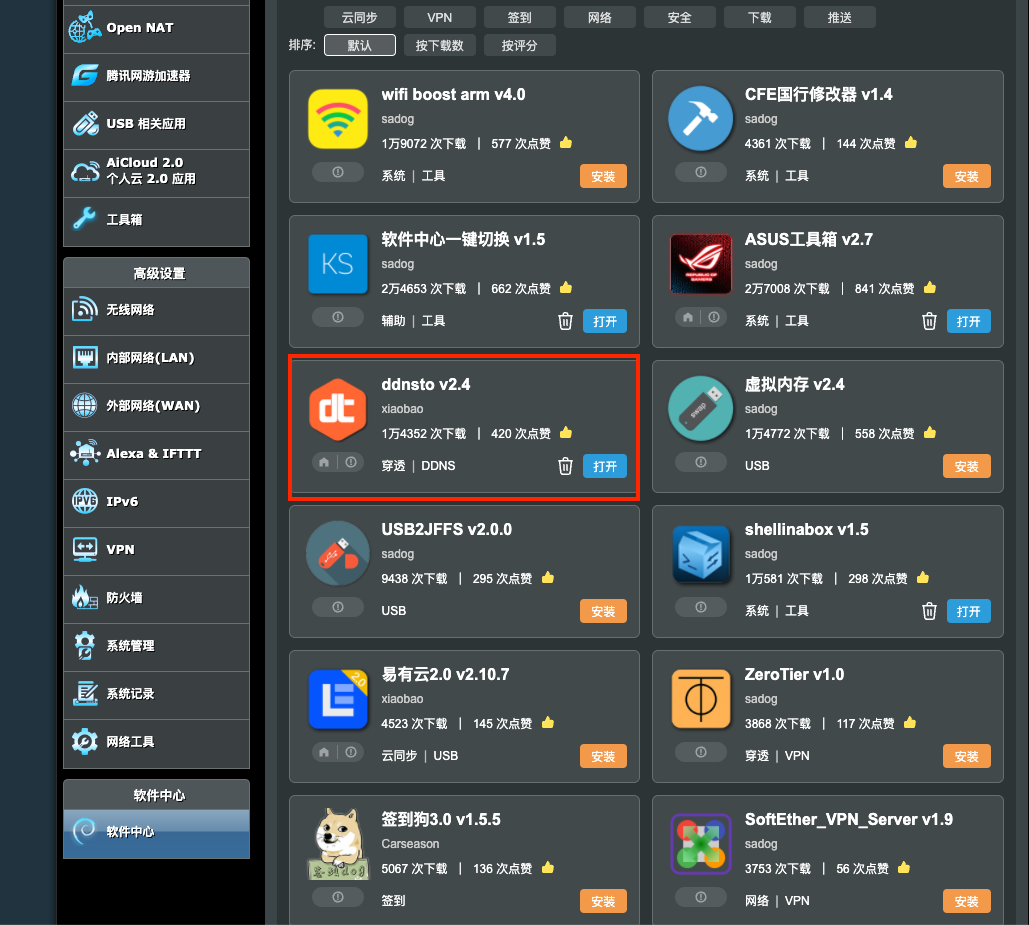Viewport: 1029px width, 925px height.
Task: Click the shellinabox app icon
Action: coord(701,554)
